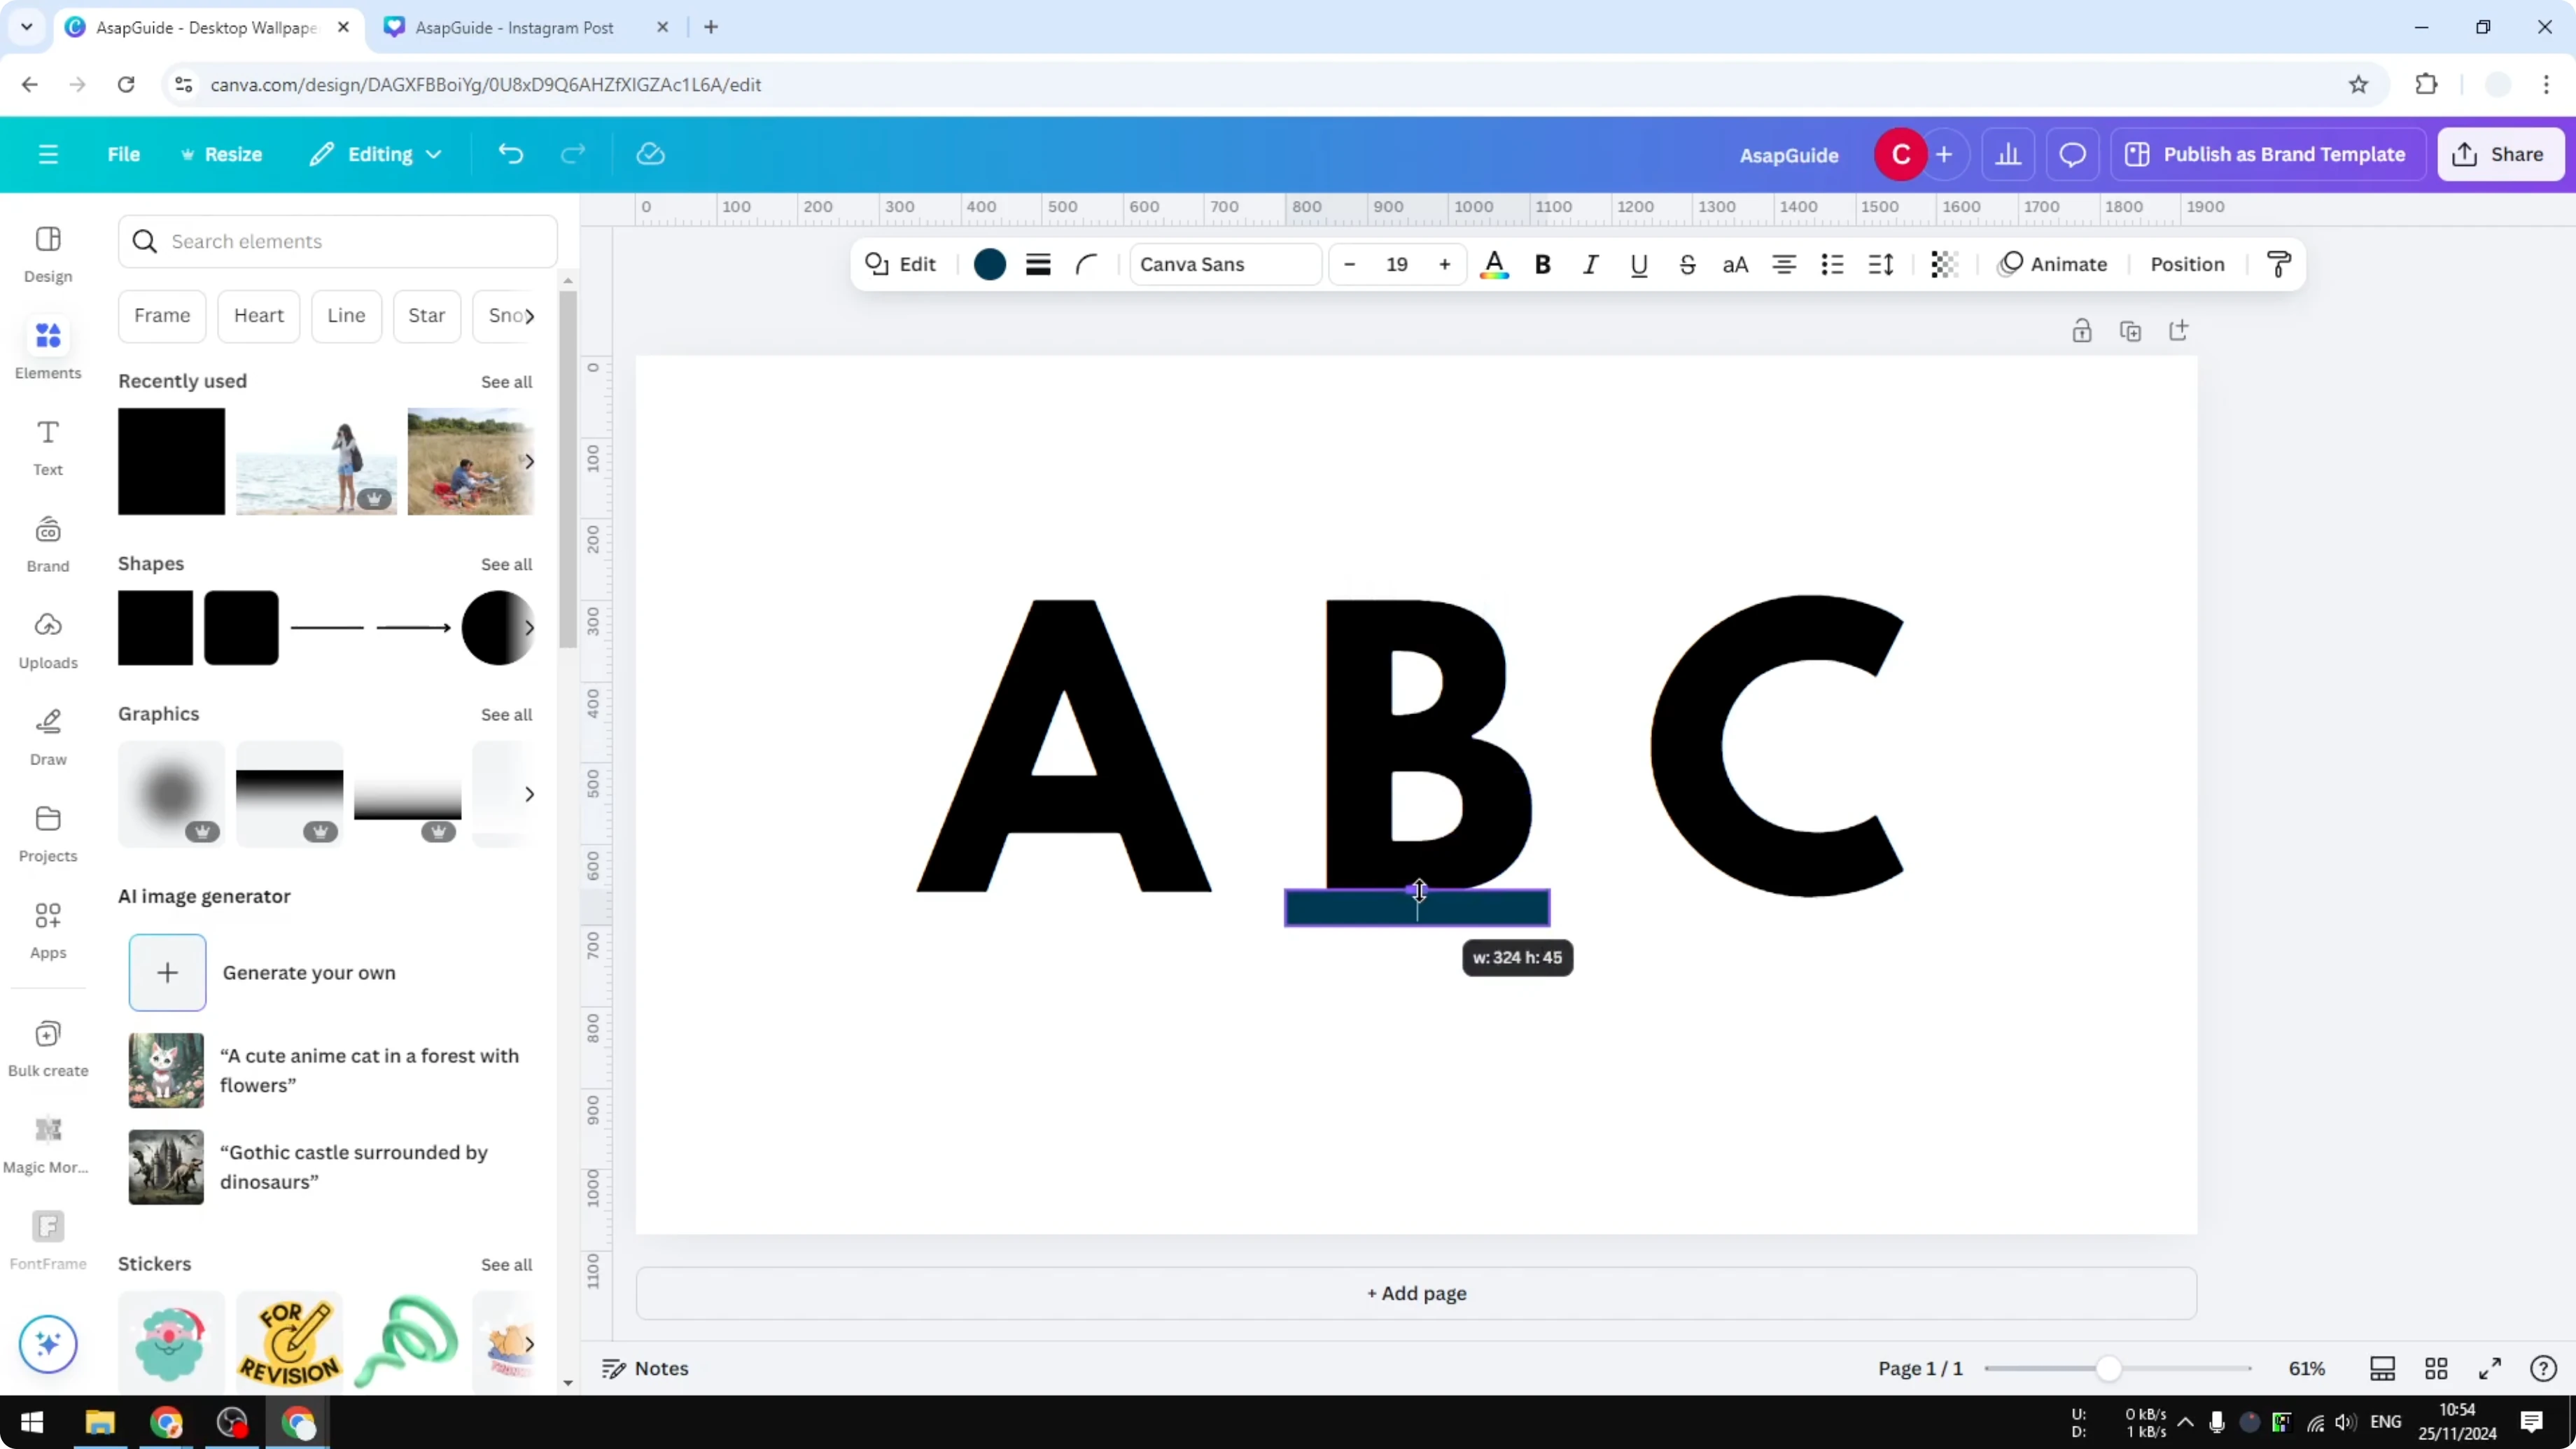Open Bulk create from the sidebar
Image resolution: width=2576 pixels, height=1449 pixels.
(x=47, y=1046)
